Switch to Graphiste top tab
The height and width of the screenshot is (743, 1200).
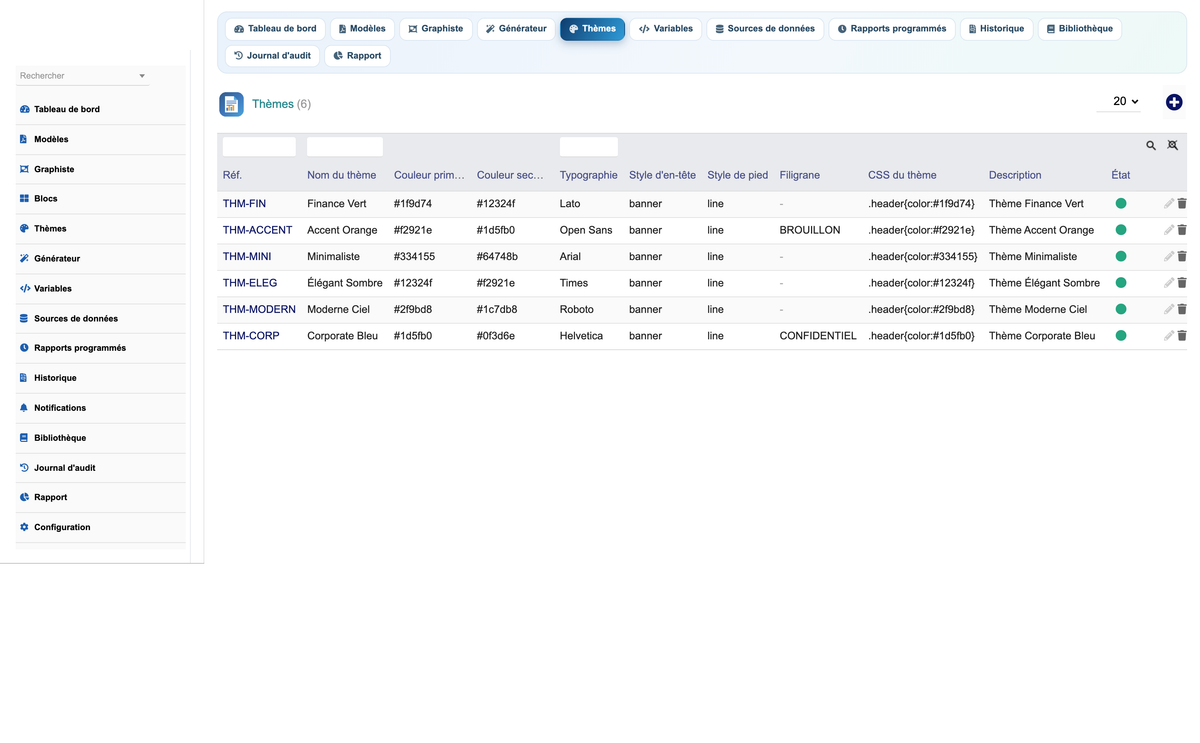pos(436,29)
